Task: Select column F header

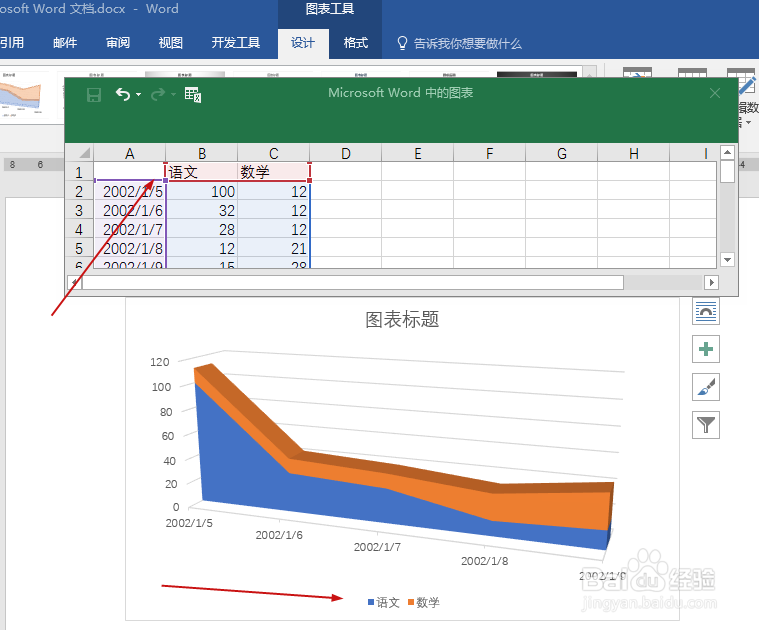Action: (489, 153)
